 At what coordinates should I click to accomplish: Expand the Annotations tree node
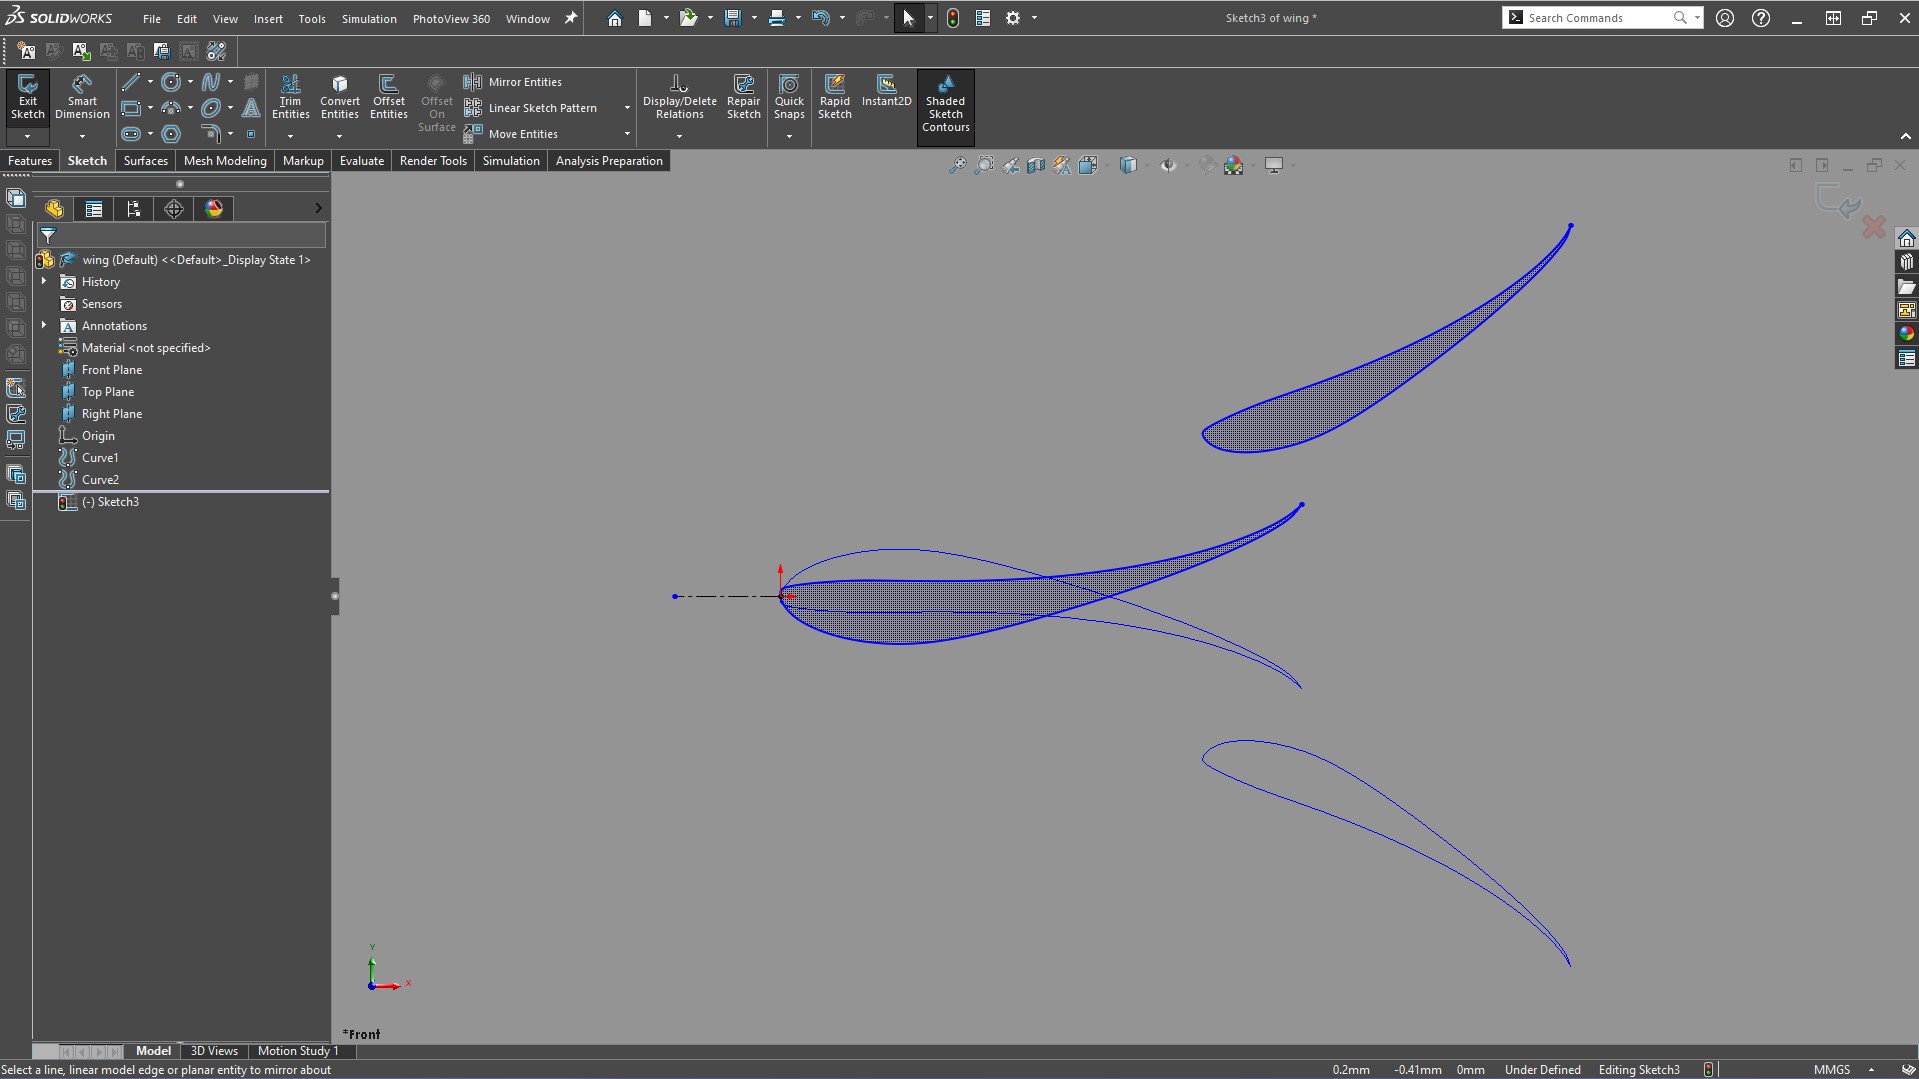click(44, 326)
